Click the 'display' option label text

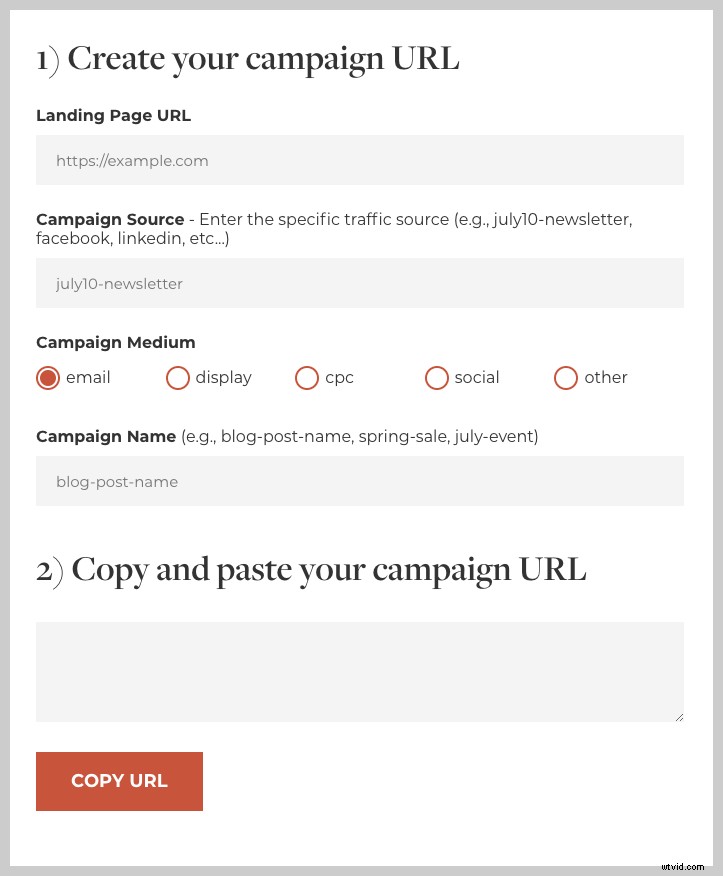(x=224, y=378)
